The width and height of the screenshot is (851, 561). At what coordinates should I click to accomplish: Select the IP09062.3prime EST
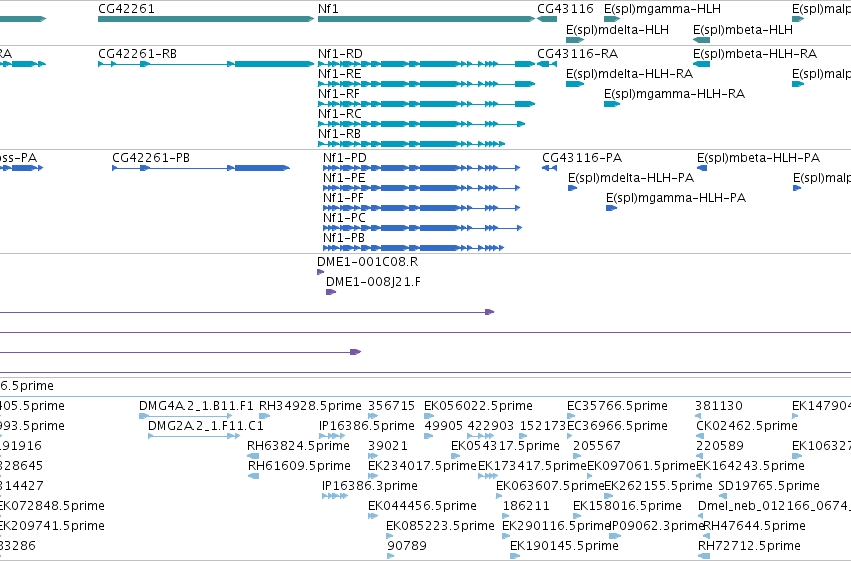click(615, 537)
